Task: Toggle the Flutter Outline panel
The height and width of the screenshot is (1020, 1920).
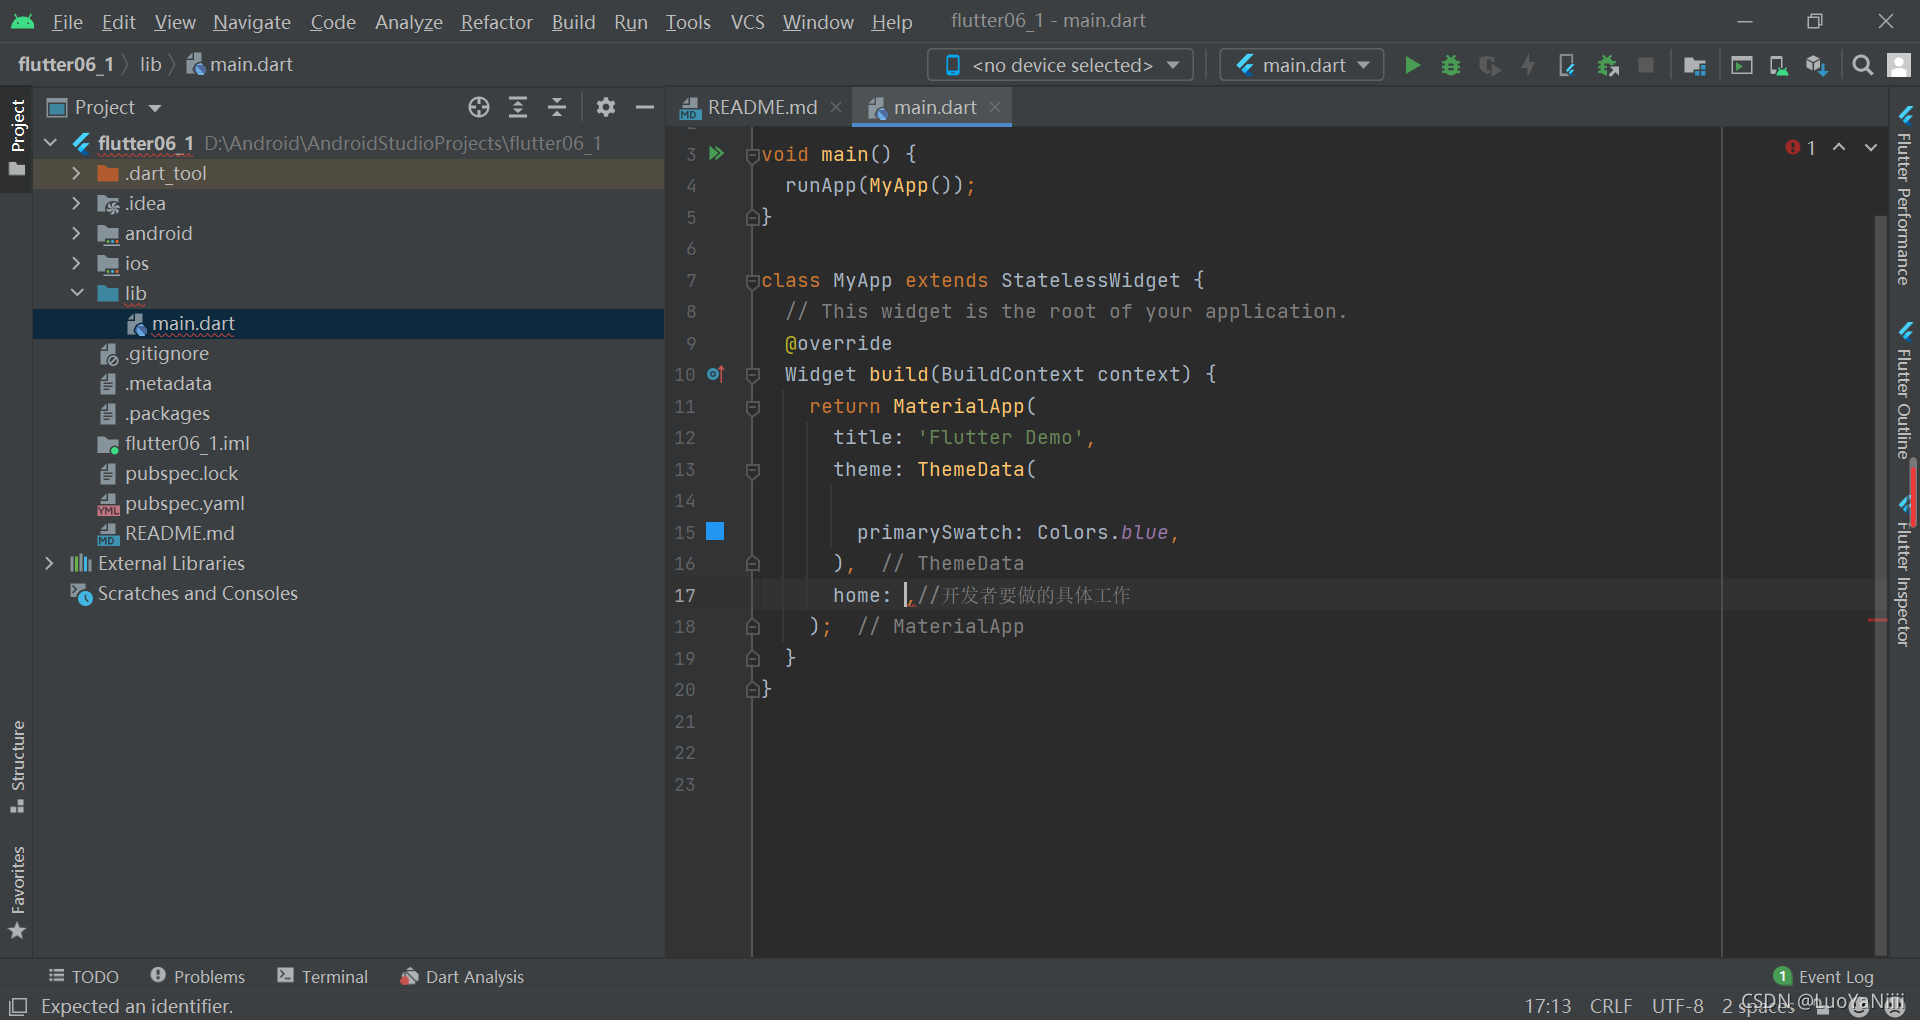Action: coord(1904,390)
